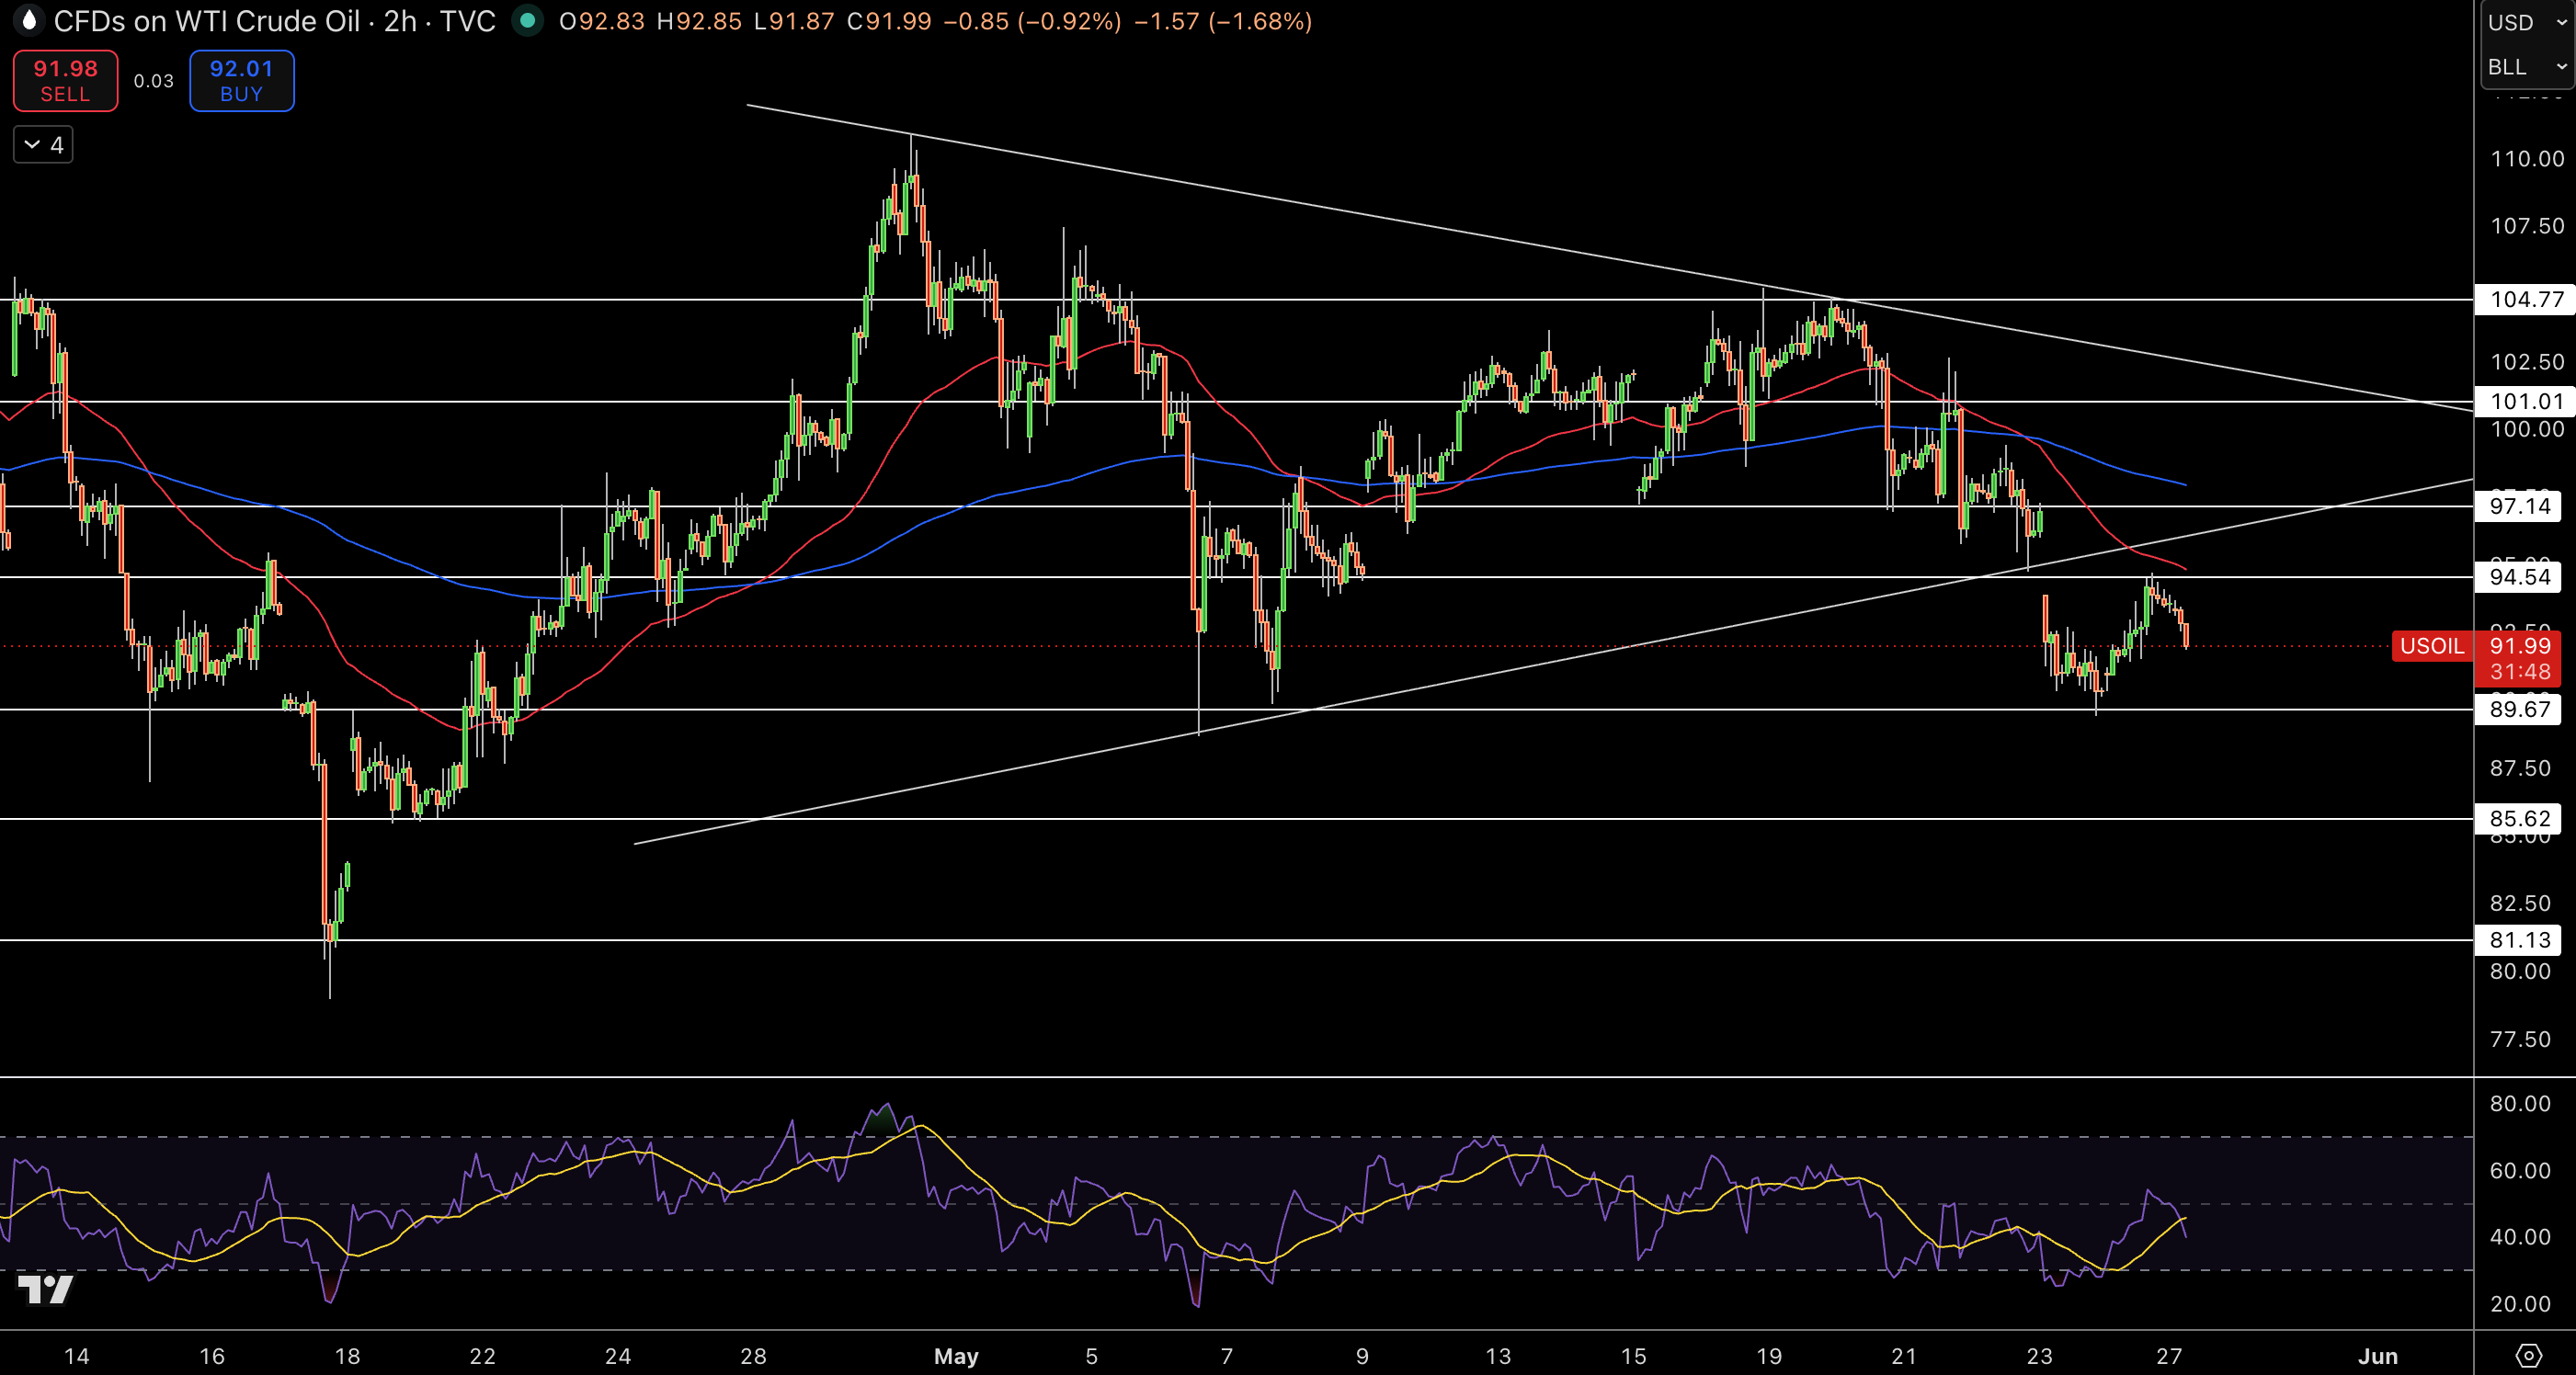
Task: Click the C91.99 close value in header
Action: 889,21
